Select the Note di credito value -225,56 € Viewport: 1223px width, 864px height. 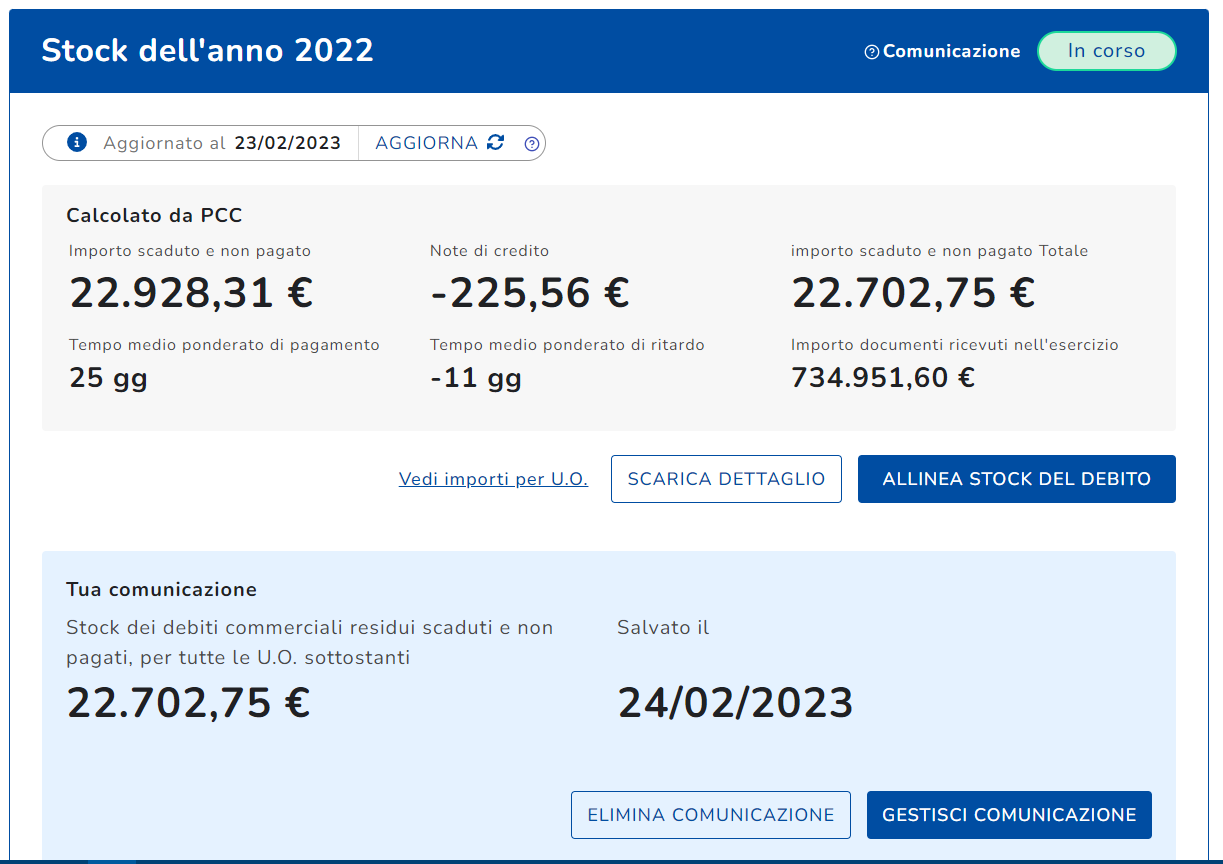coord(530,293)
